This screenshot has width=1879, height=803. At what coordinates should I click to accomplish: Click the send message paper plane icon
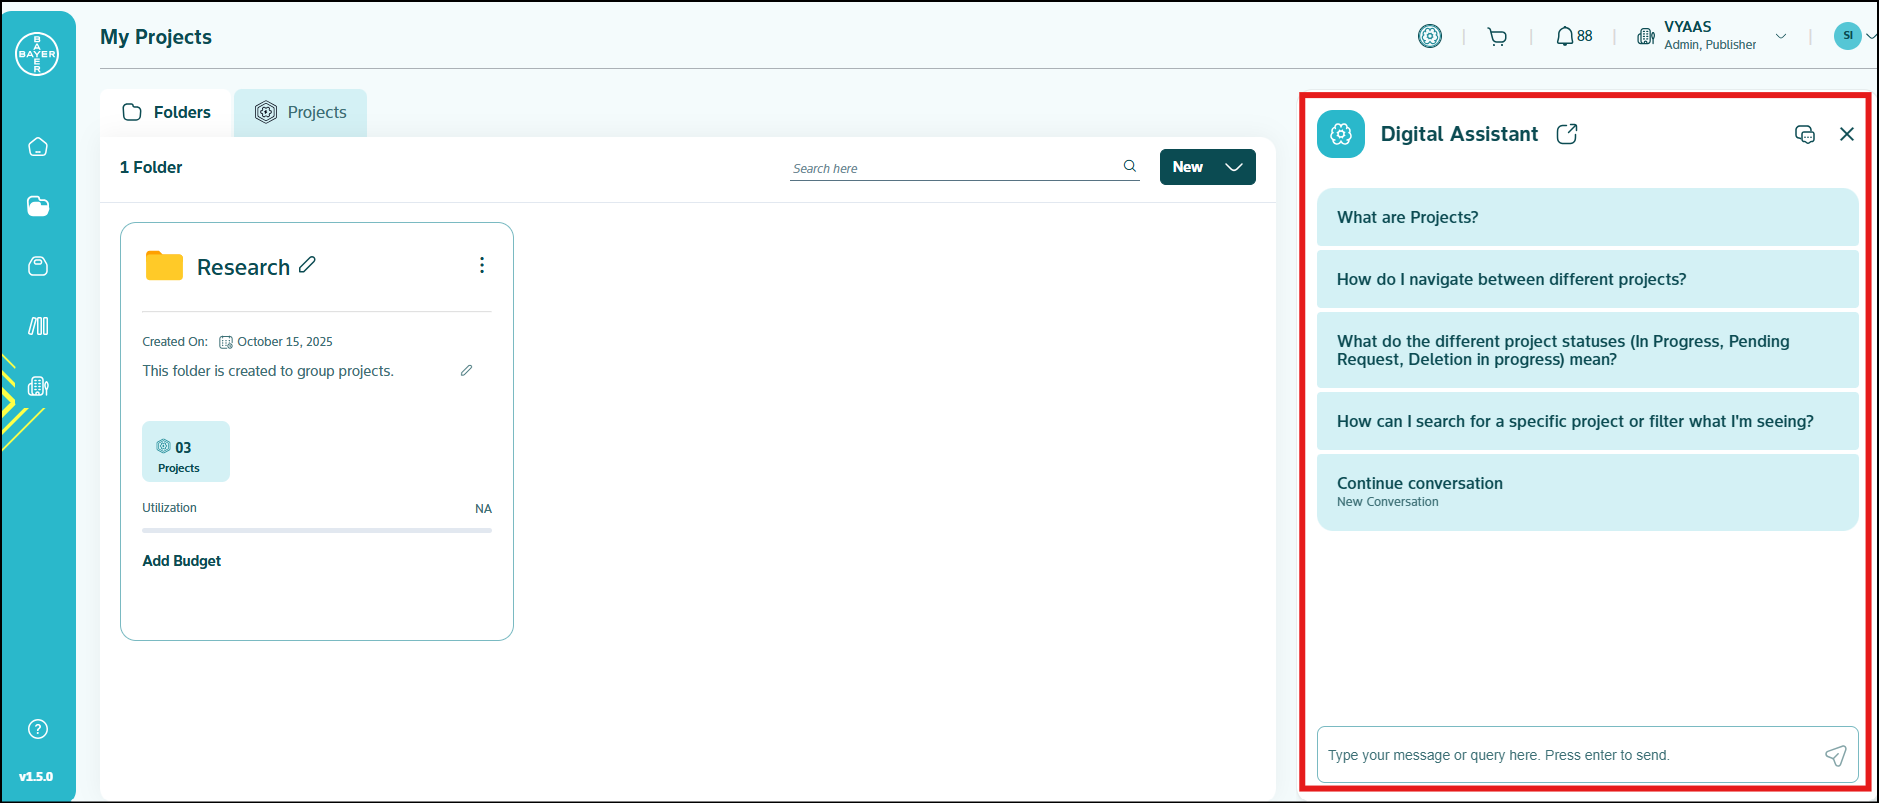tap(1835, 755)
